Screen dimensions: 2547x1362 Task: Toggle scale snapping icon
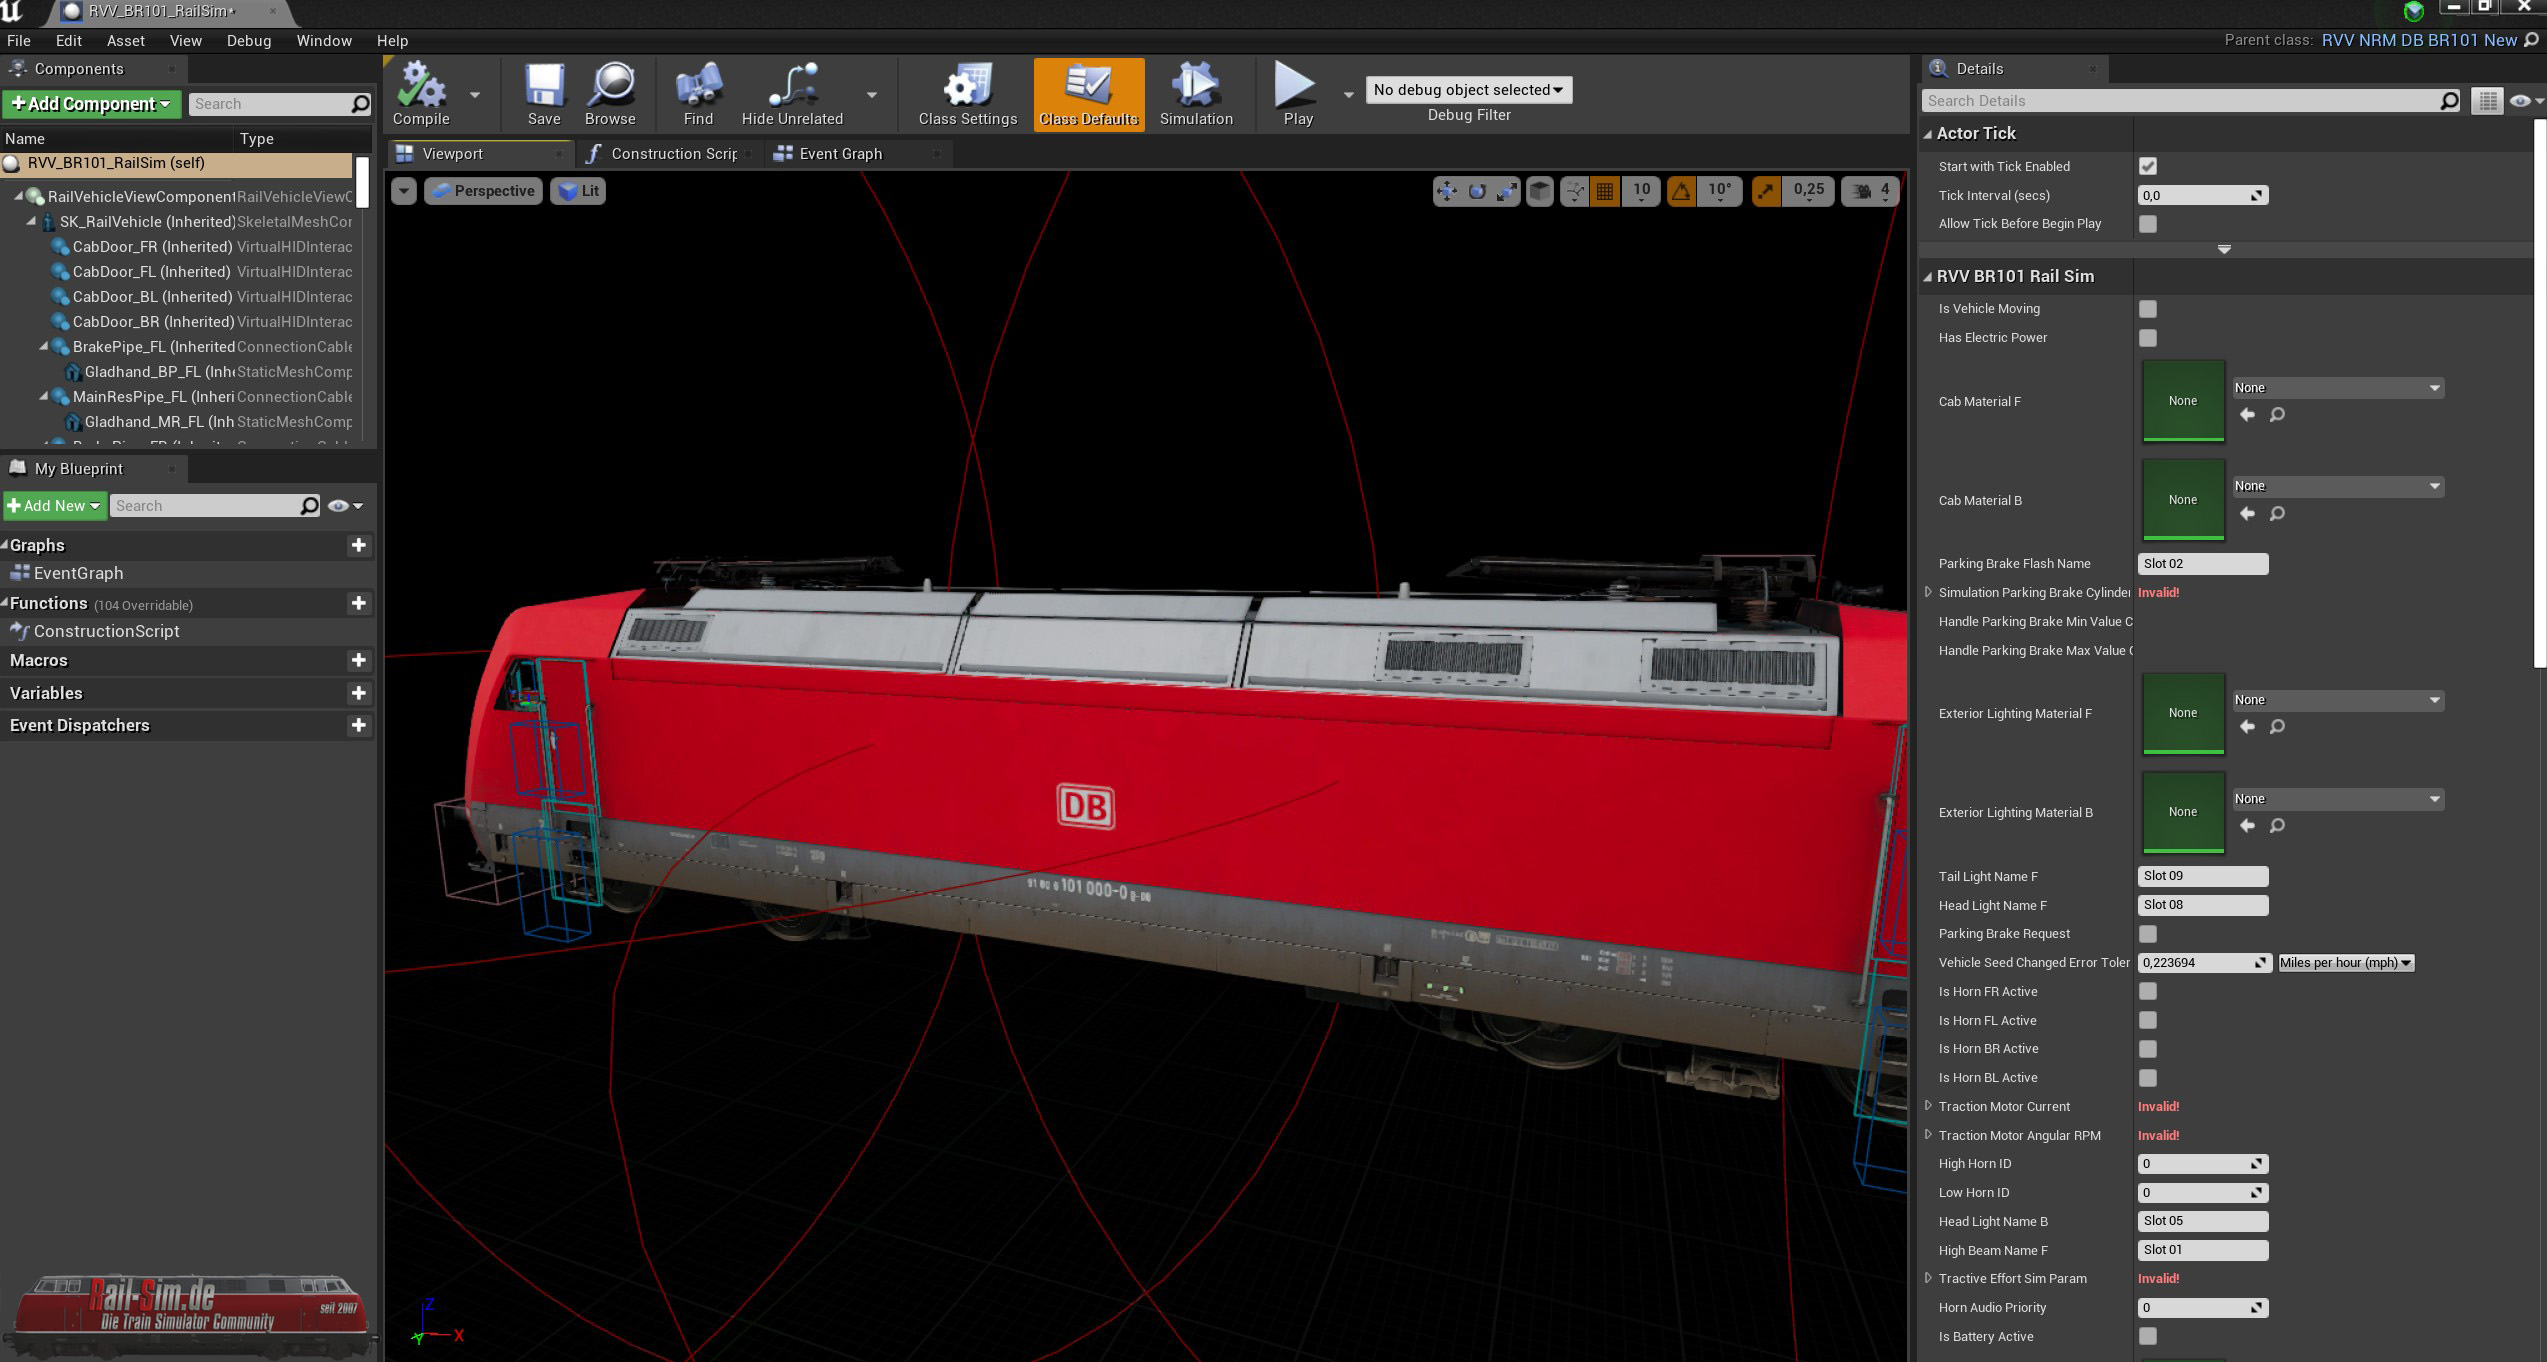point(1766,191)
